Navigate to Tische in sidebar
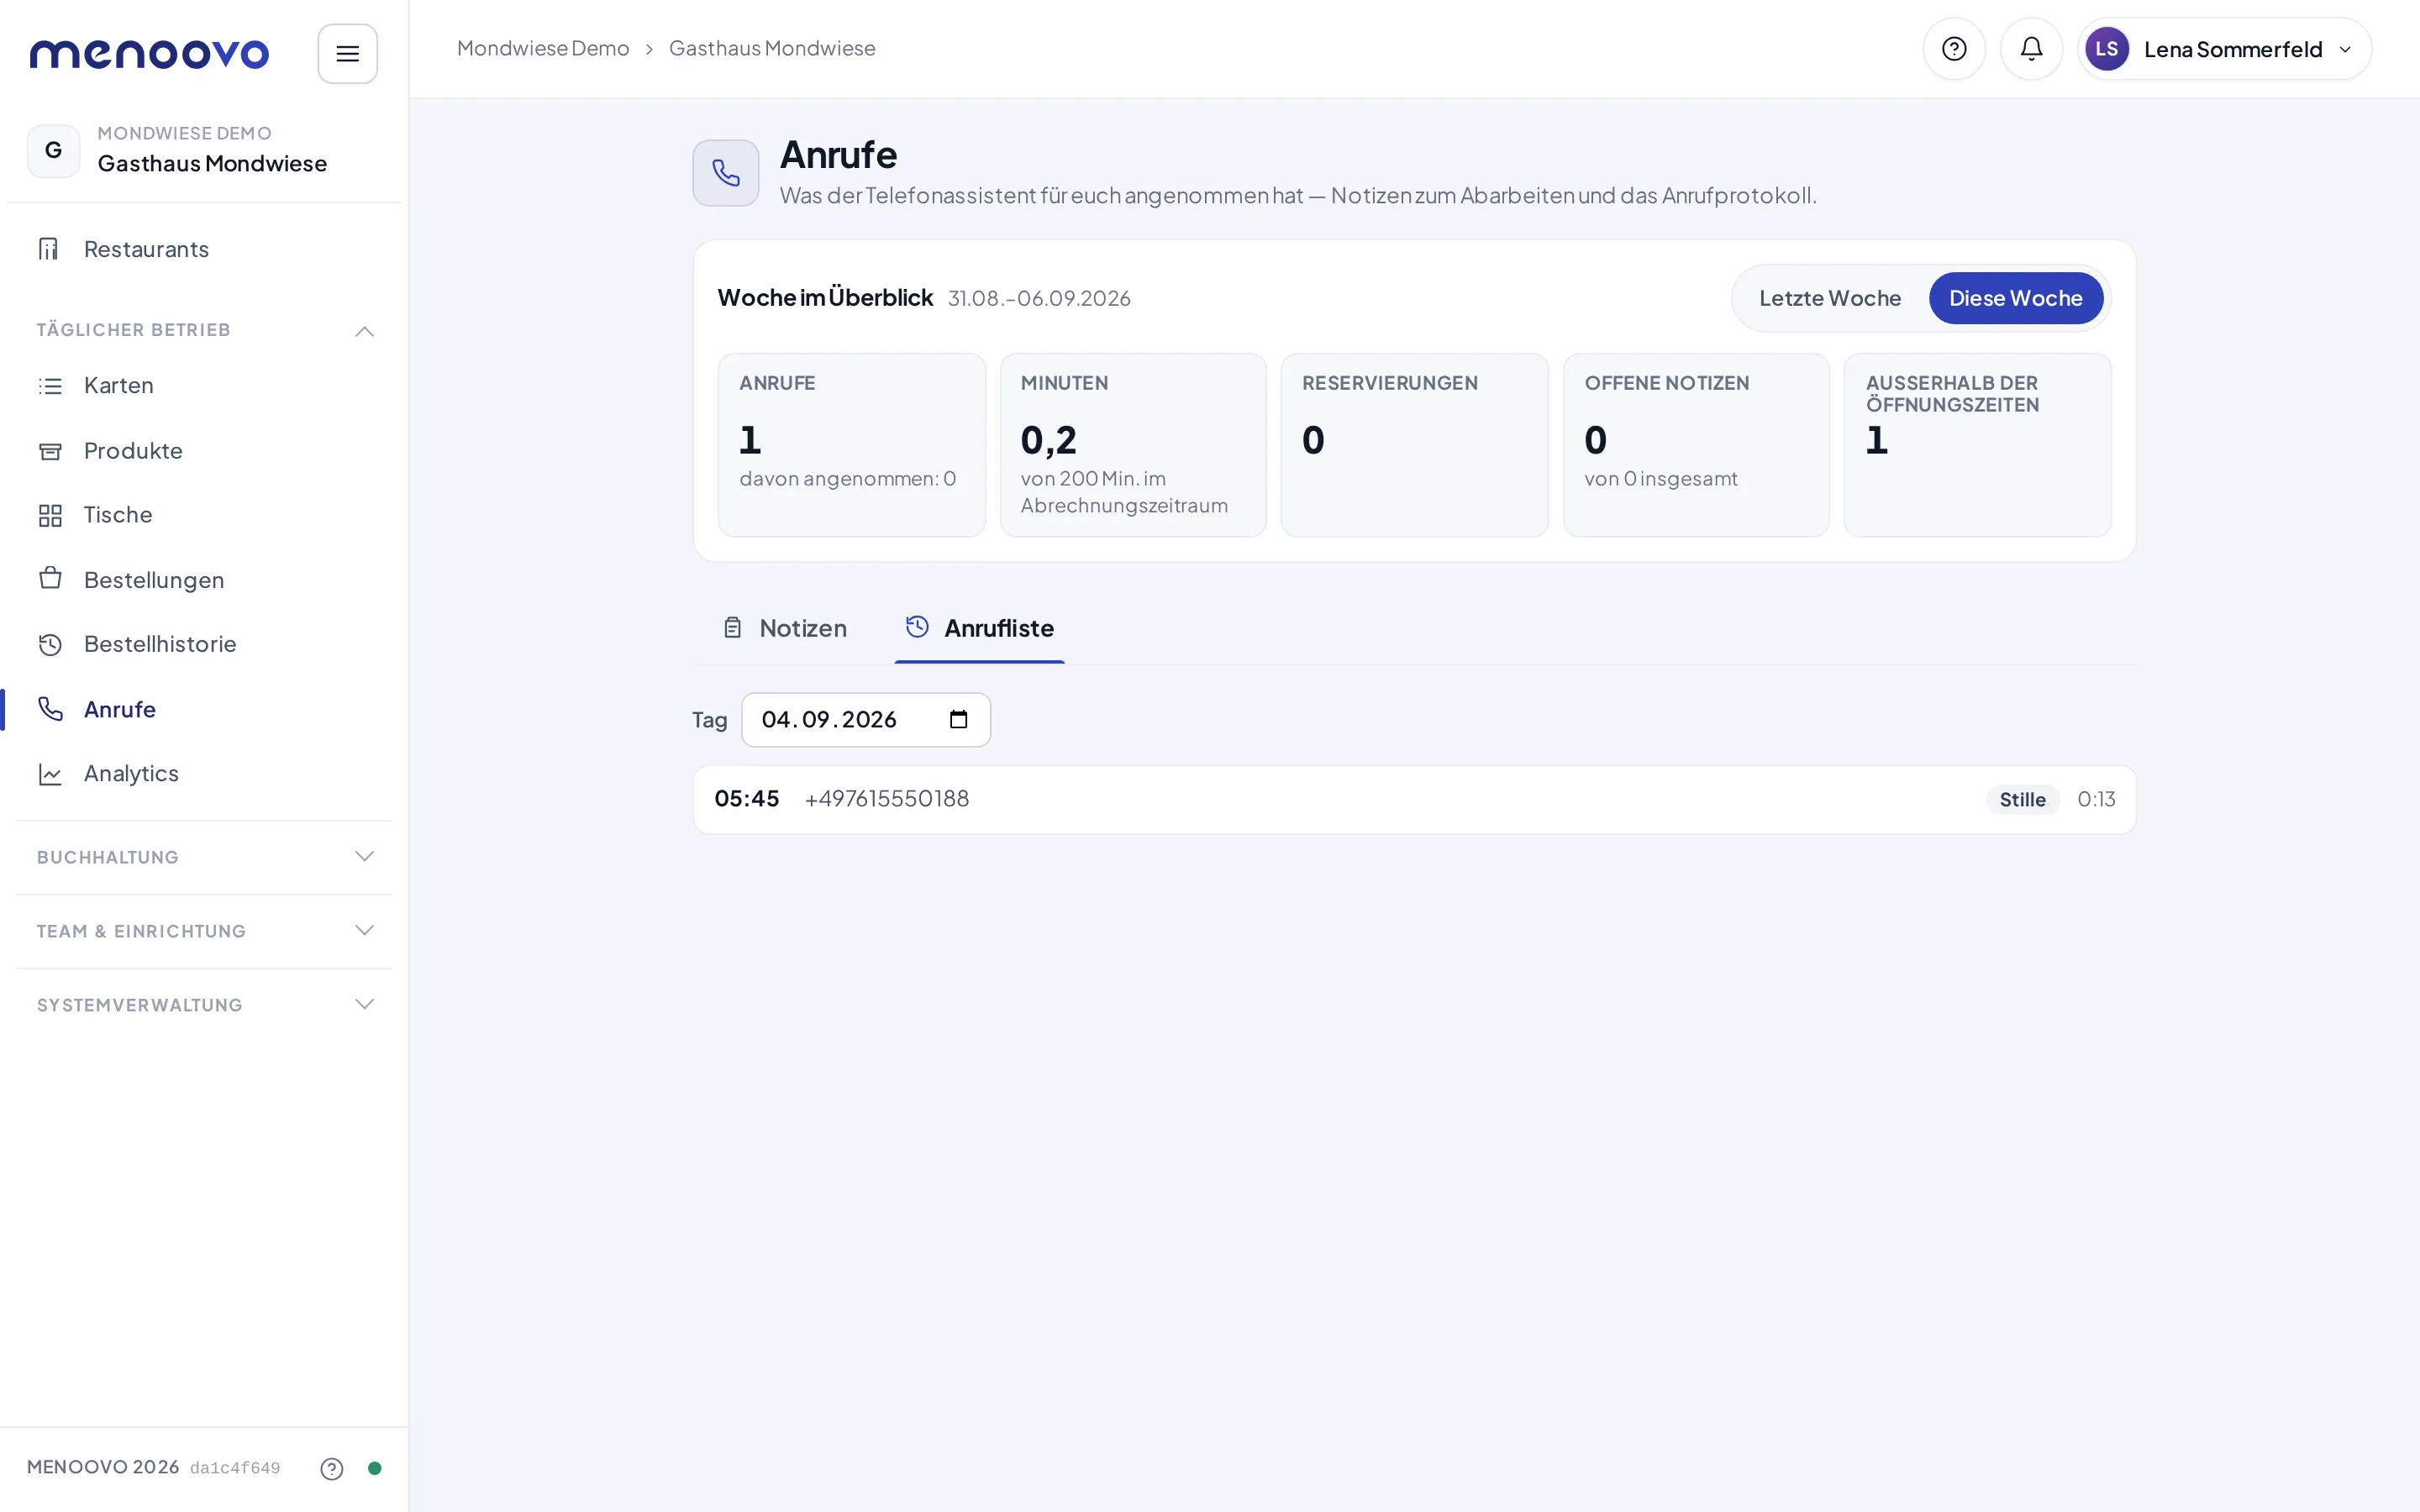This screenshot has height=1512, width=2420. (204, 515)
